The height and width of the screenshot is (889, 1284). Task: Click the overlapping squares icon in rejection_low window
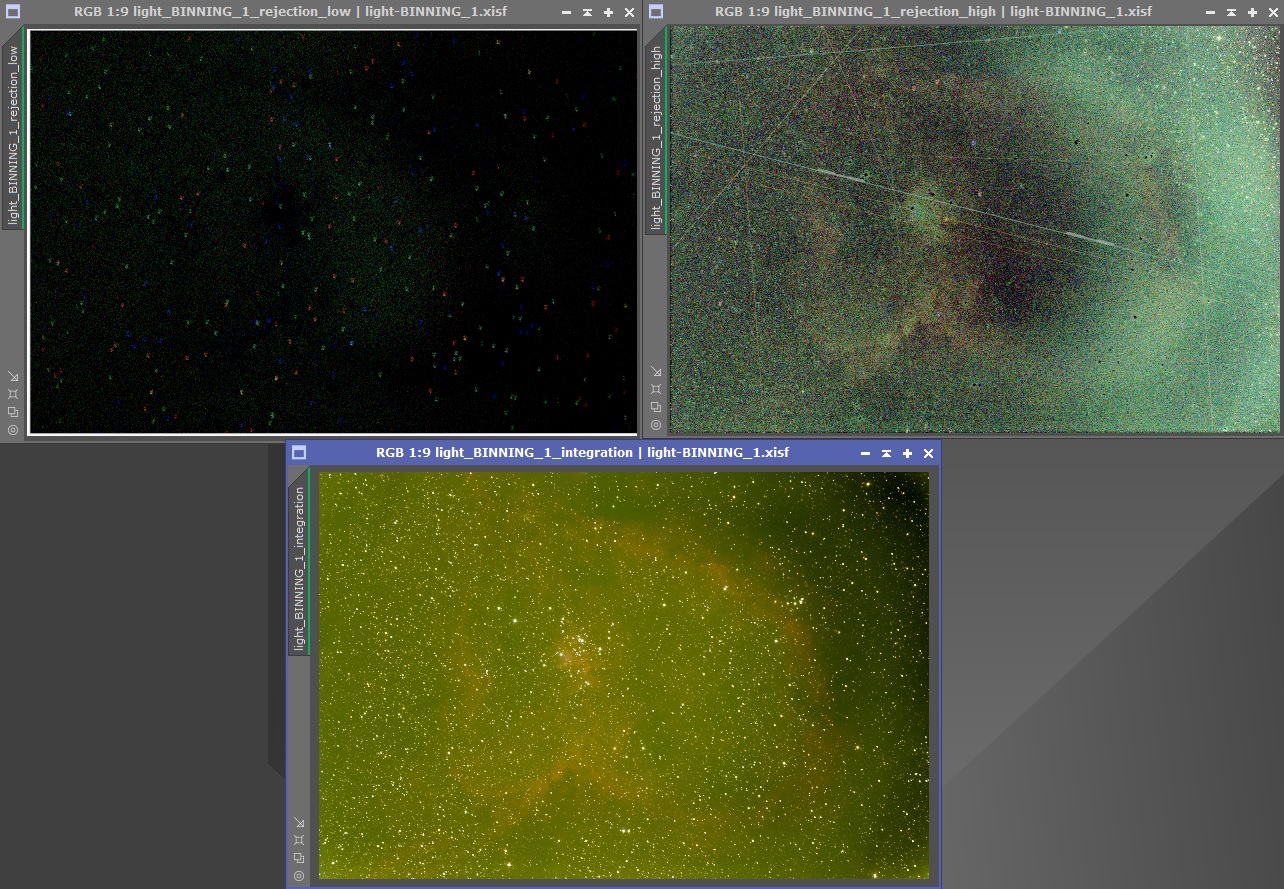13,412
